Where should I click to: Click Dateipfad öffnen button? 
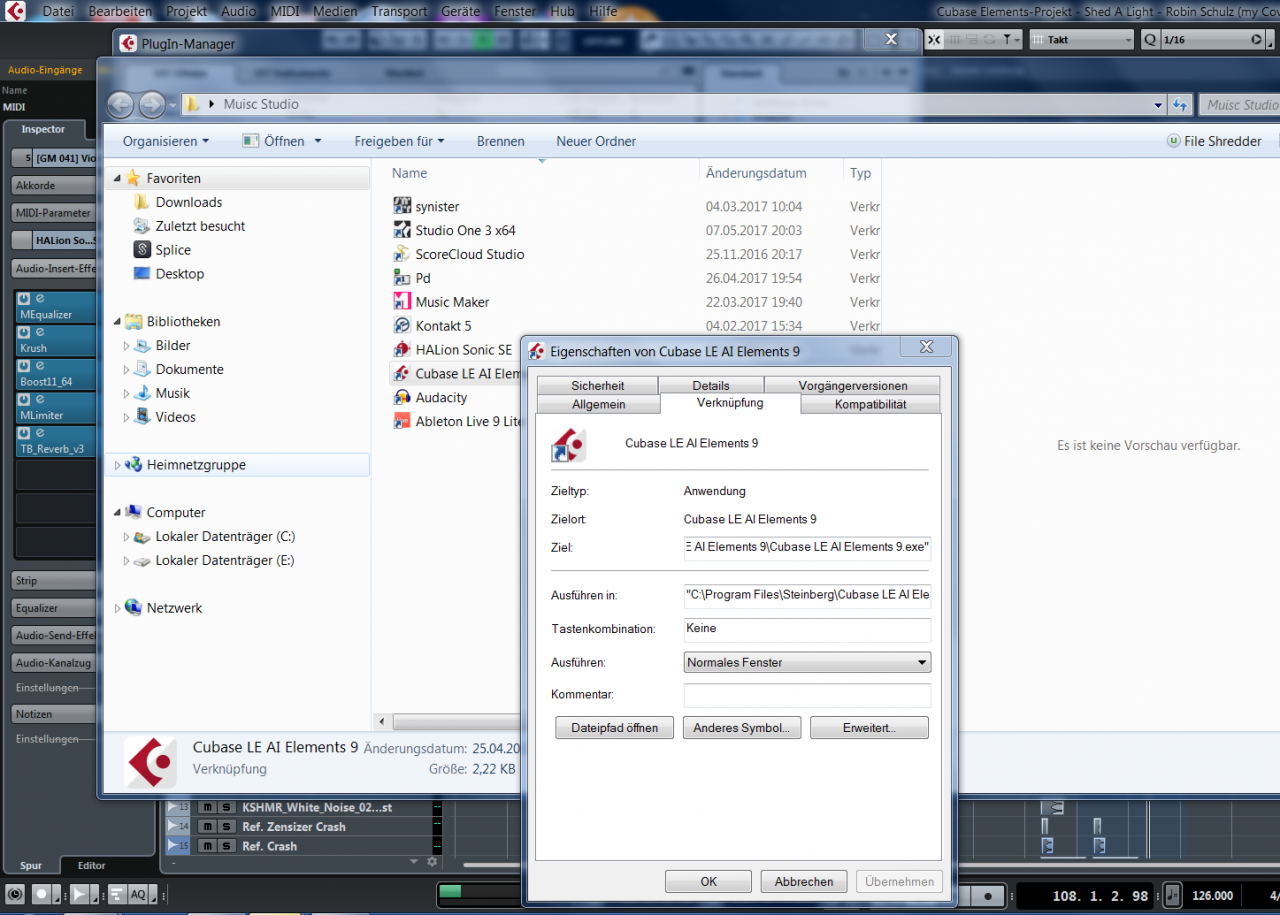point(614,728)
